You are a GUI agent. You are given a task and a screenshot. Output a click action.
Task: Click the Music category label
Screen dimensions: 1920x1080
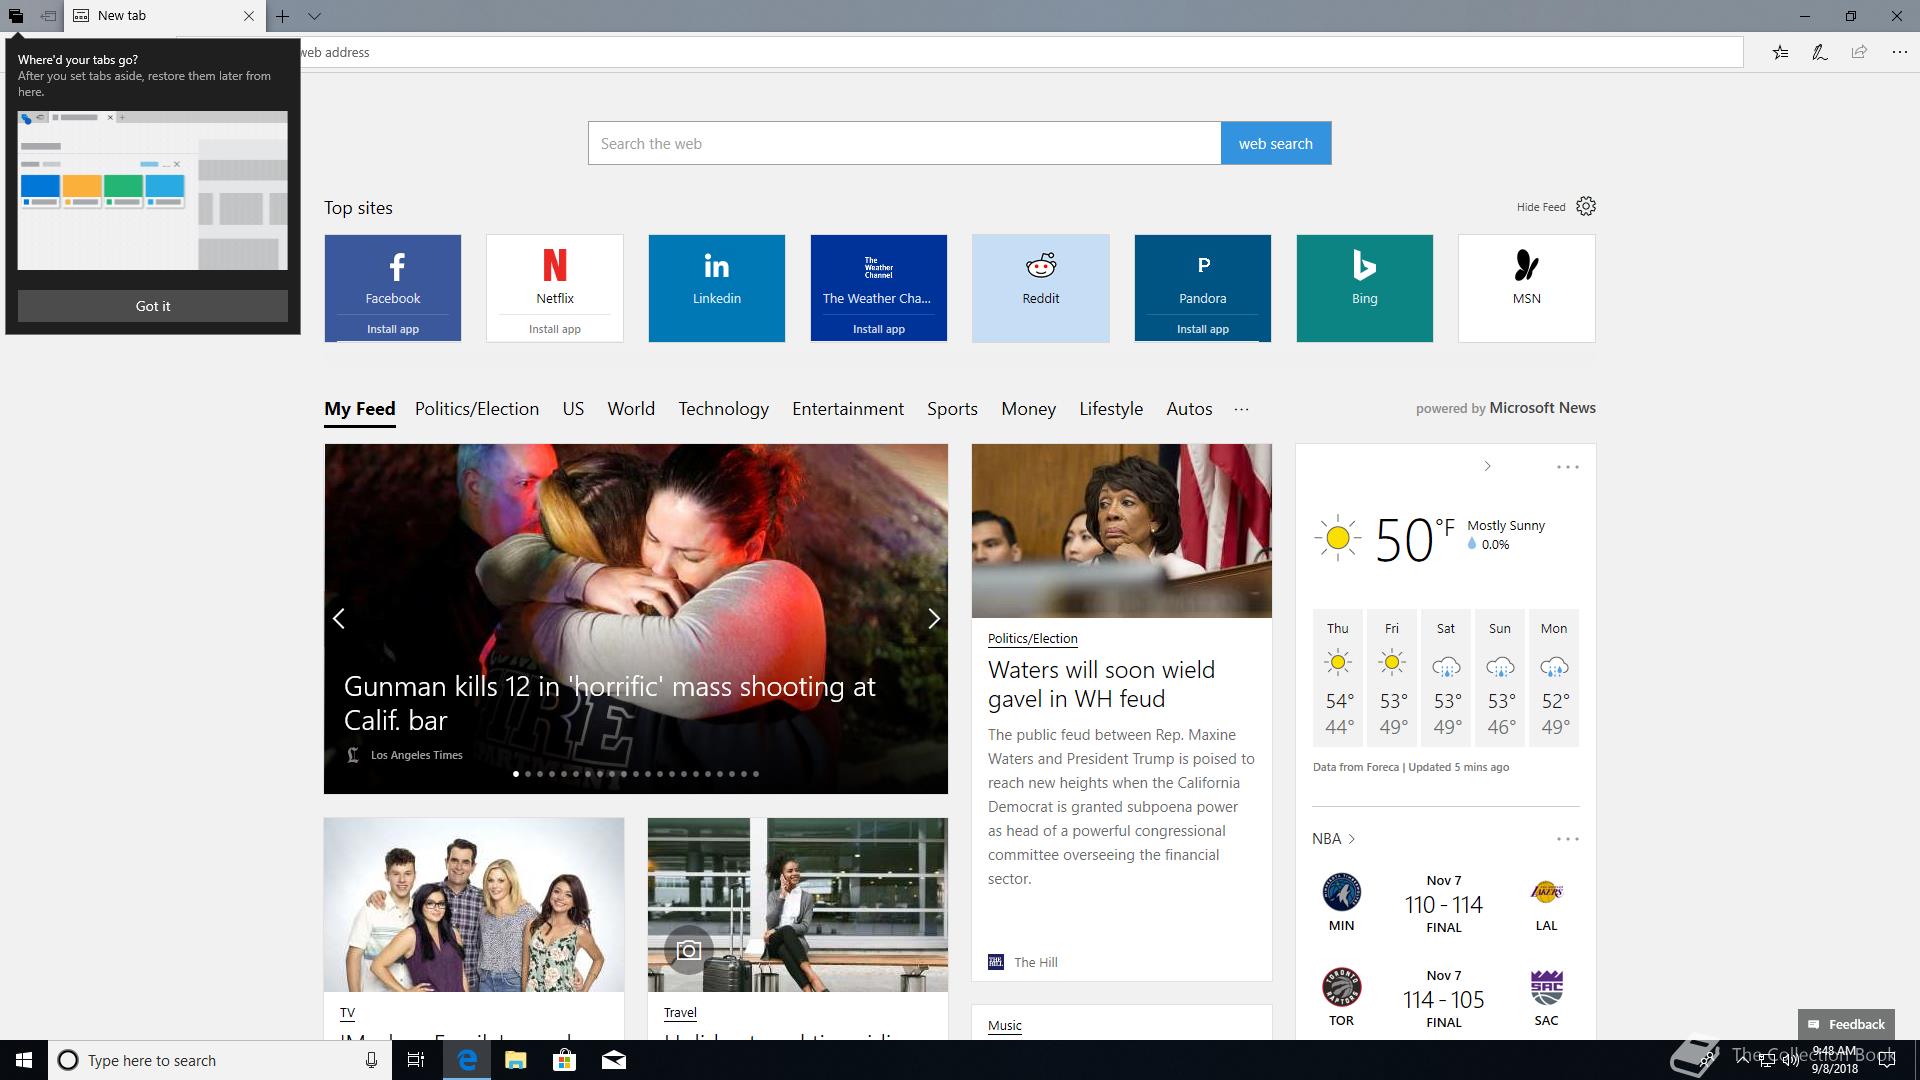1005,1025
